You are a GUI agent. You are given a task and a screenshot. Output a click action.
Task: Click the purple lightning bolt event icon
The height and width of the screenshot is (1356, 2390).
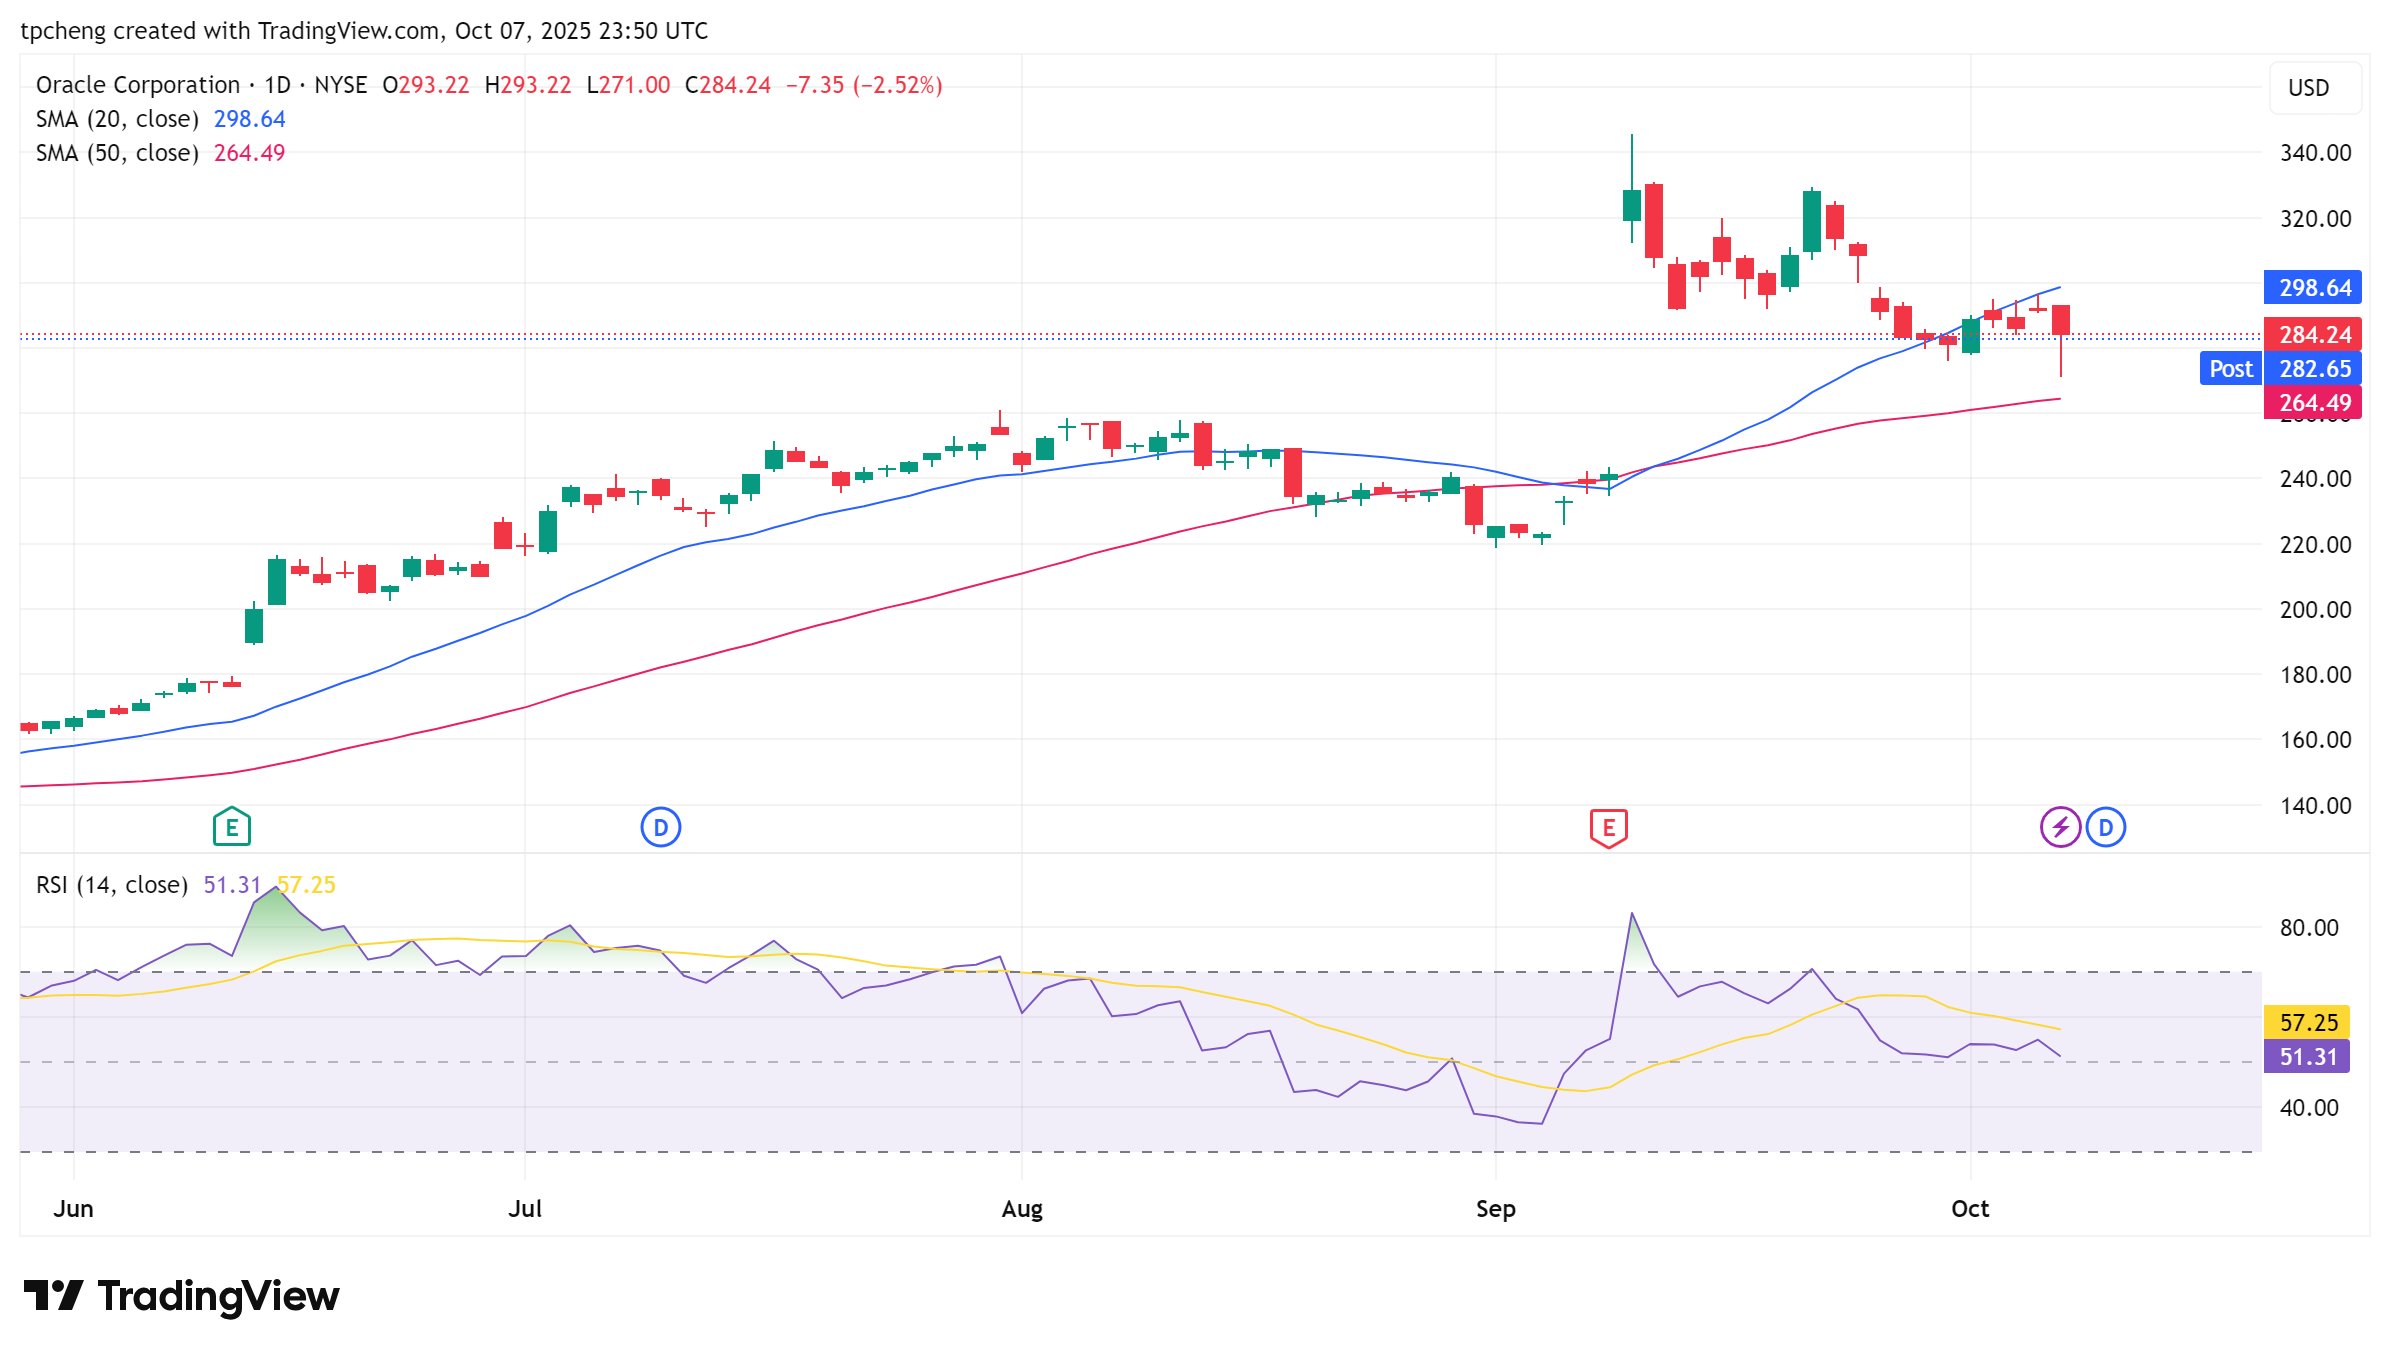pos(2060,827)
